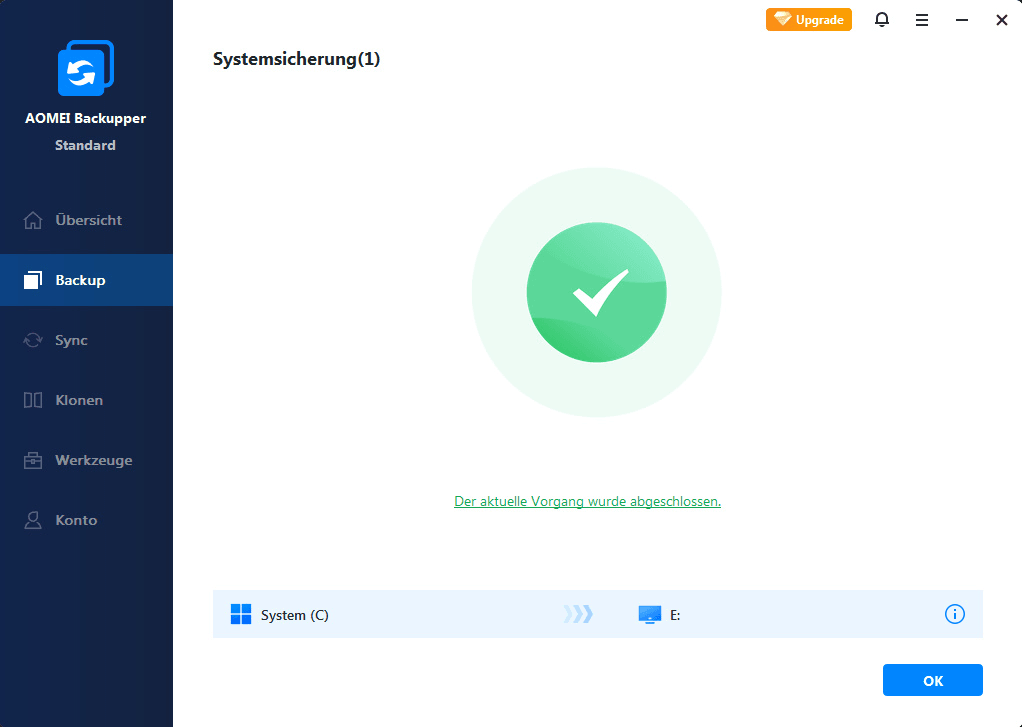Close the AOMEI Backupper window
Viewport: 1022px width, 727px height.
pos(1002,20)
